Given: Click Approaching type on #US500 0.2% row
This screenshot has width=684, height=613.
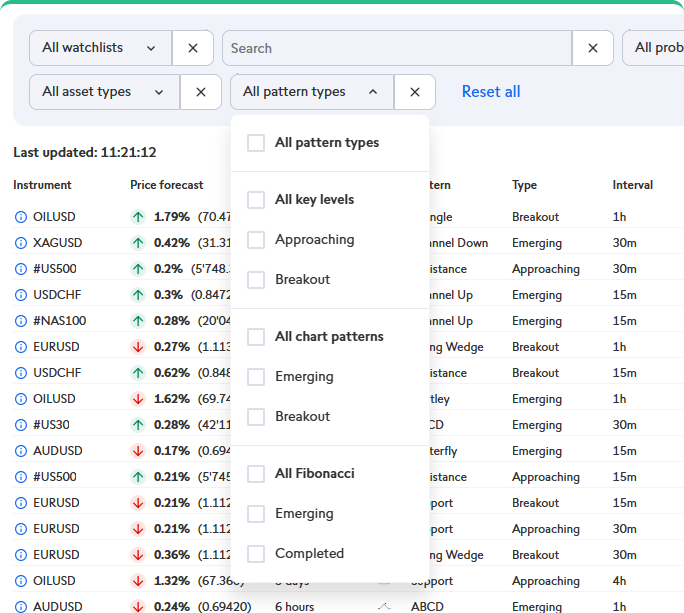Looking at the screenshot, I should click(546, 269).
